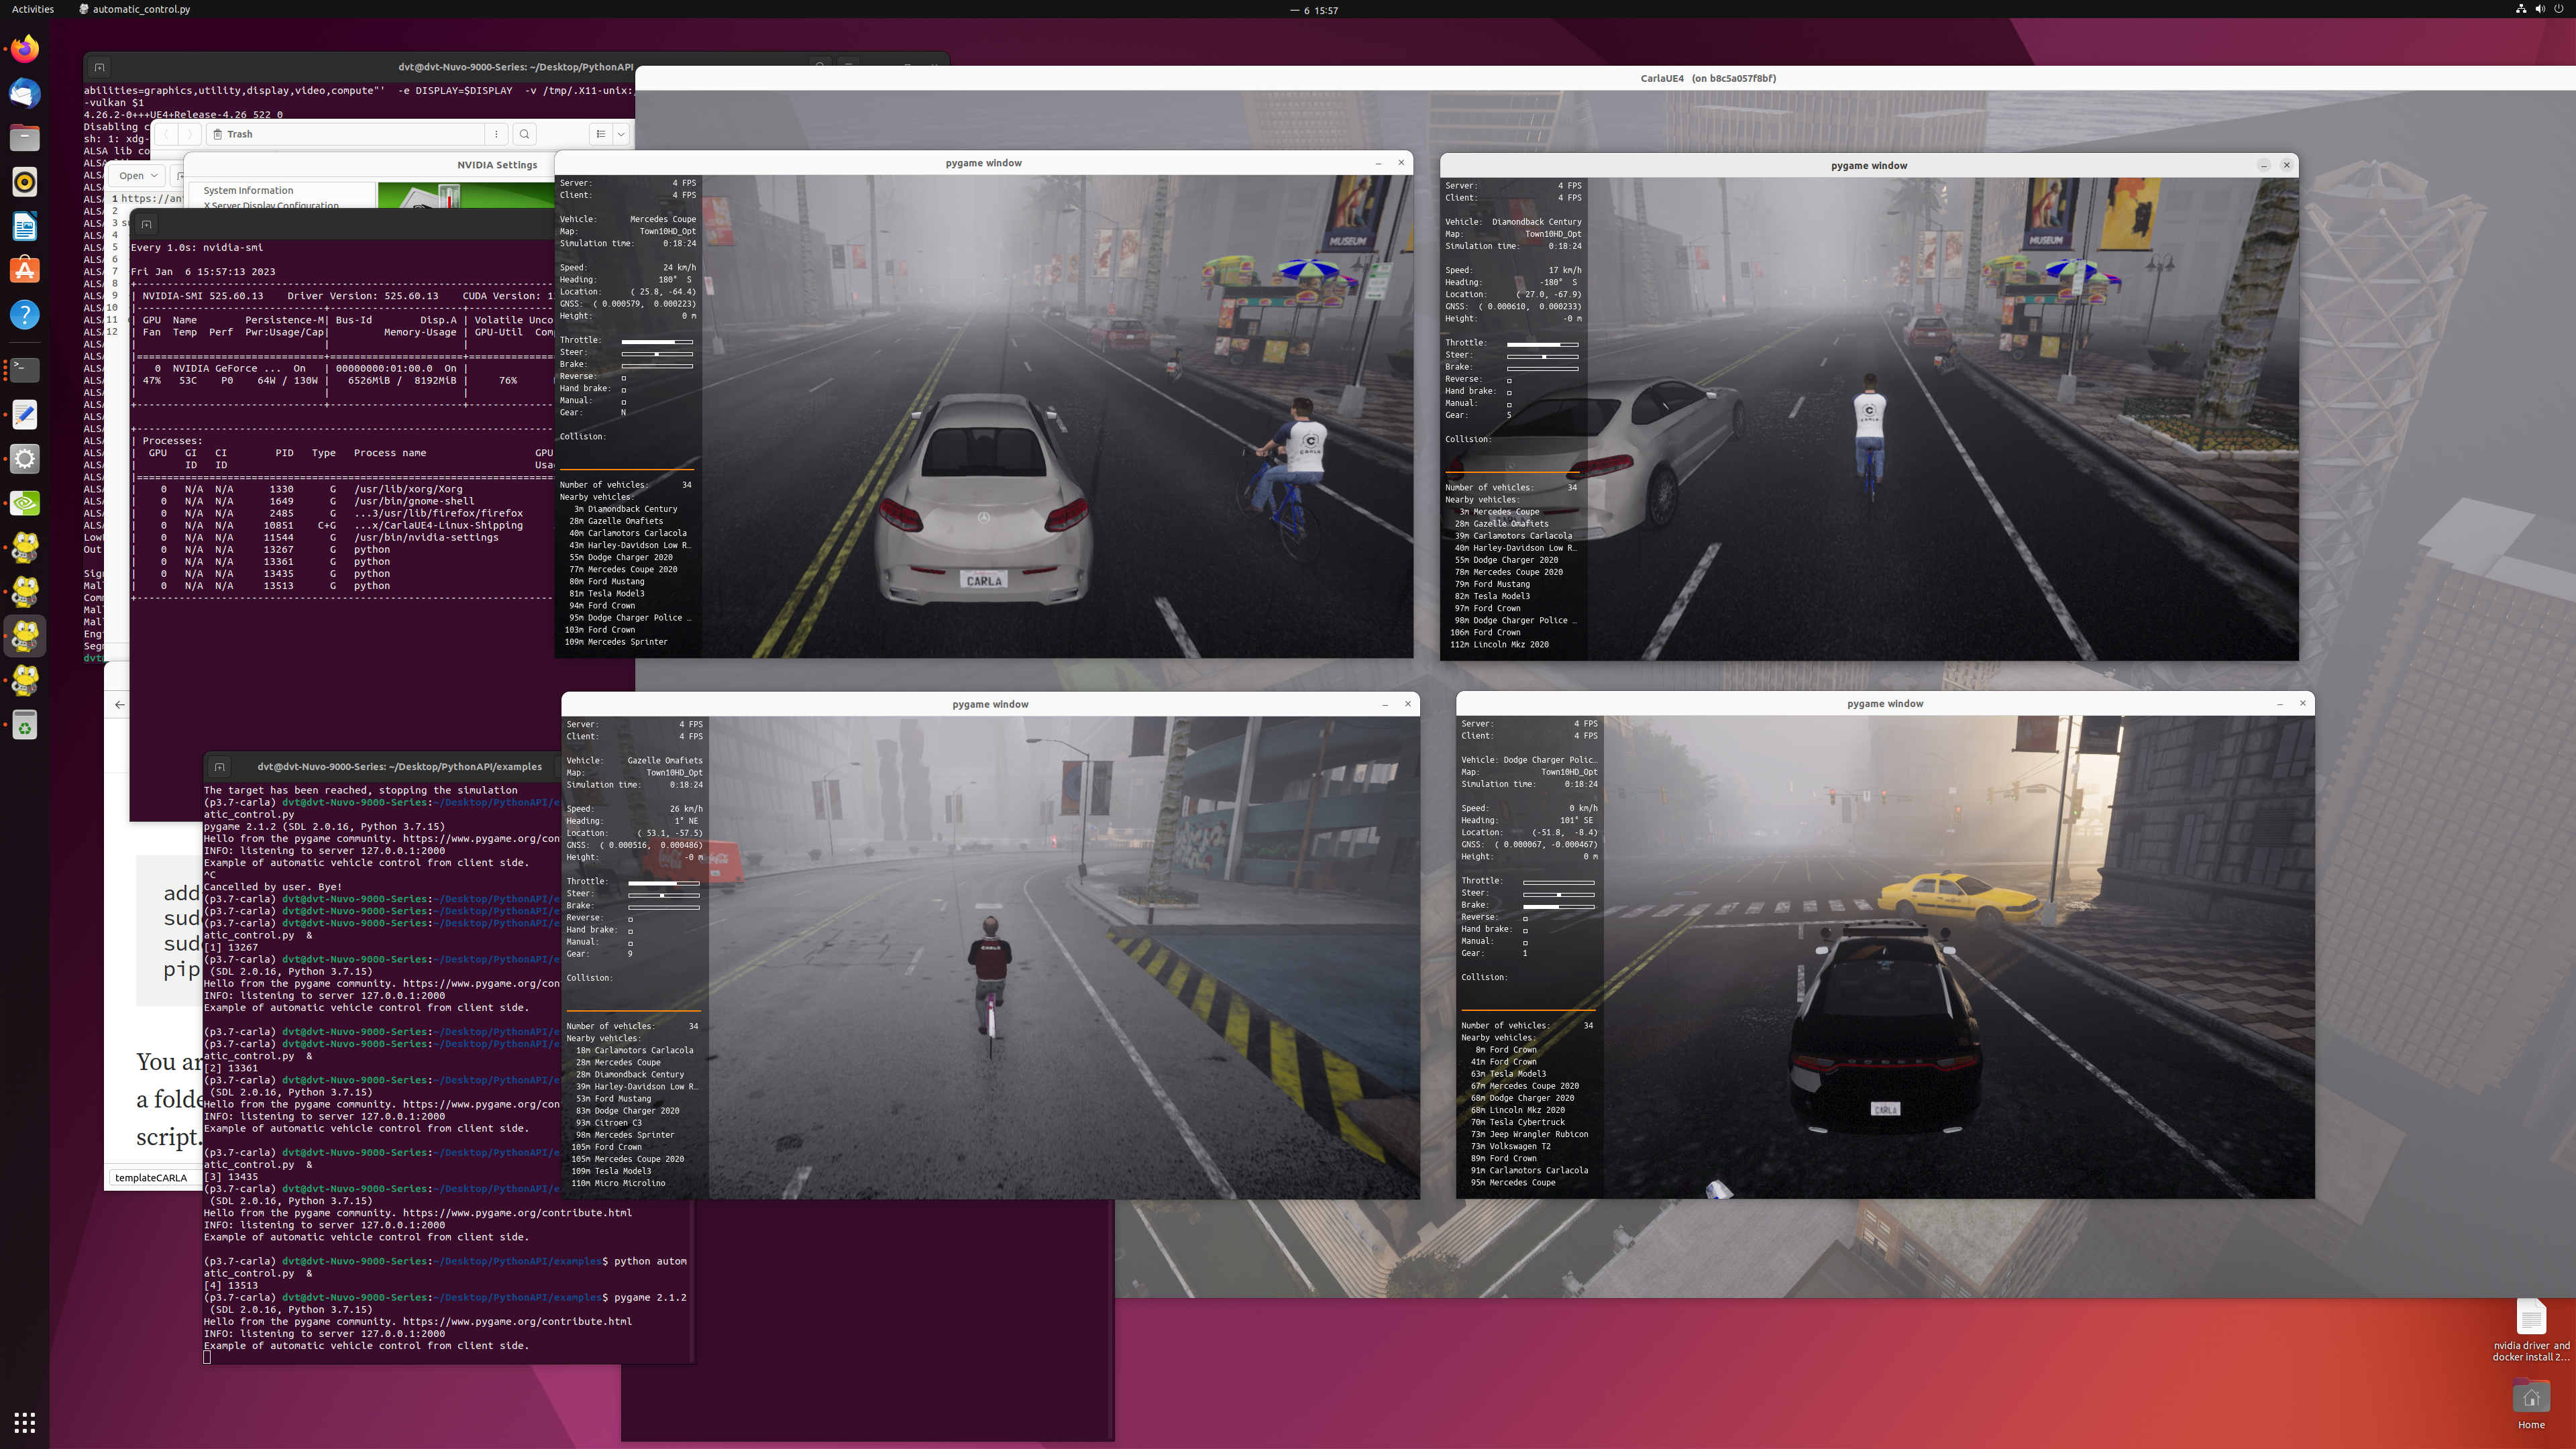Viewport: 2576px width, 1449px height.
Task: Expand view options chevron in Trash window
Action: (621, 134)
